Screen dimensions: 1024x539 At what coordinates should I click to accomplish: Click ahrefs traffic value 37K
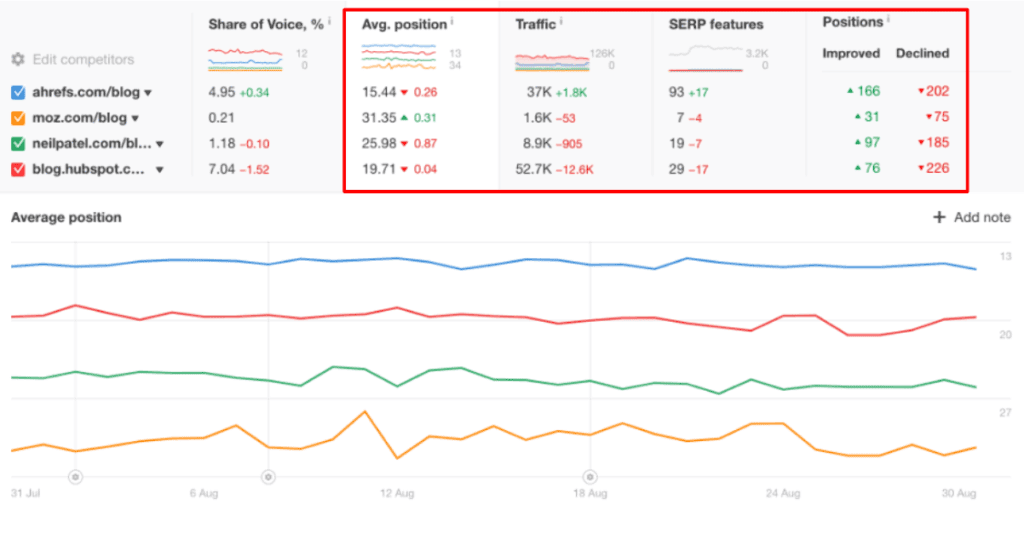pos(539,92)
